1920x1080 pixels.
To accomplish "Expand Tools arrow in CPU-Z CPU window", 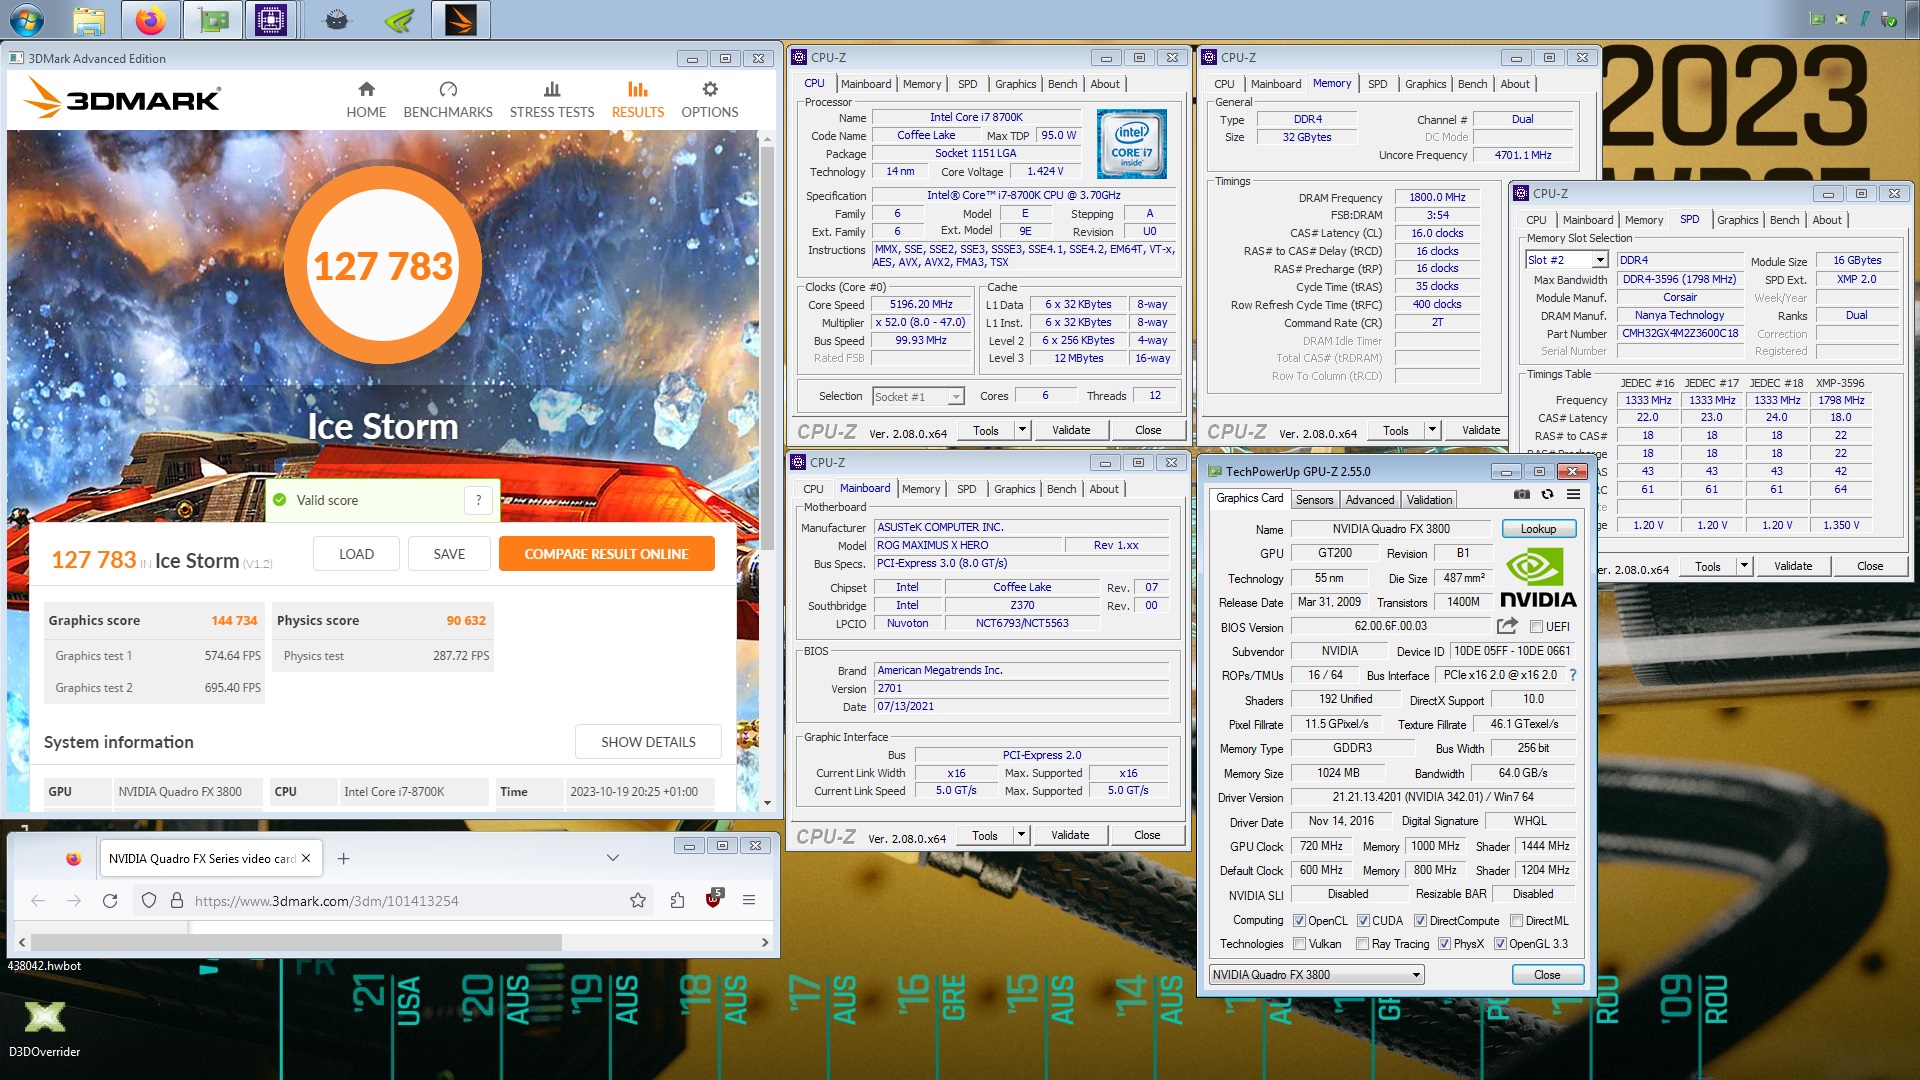I will tap(1022, 430).
